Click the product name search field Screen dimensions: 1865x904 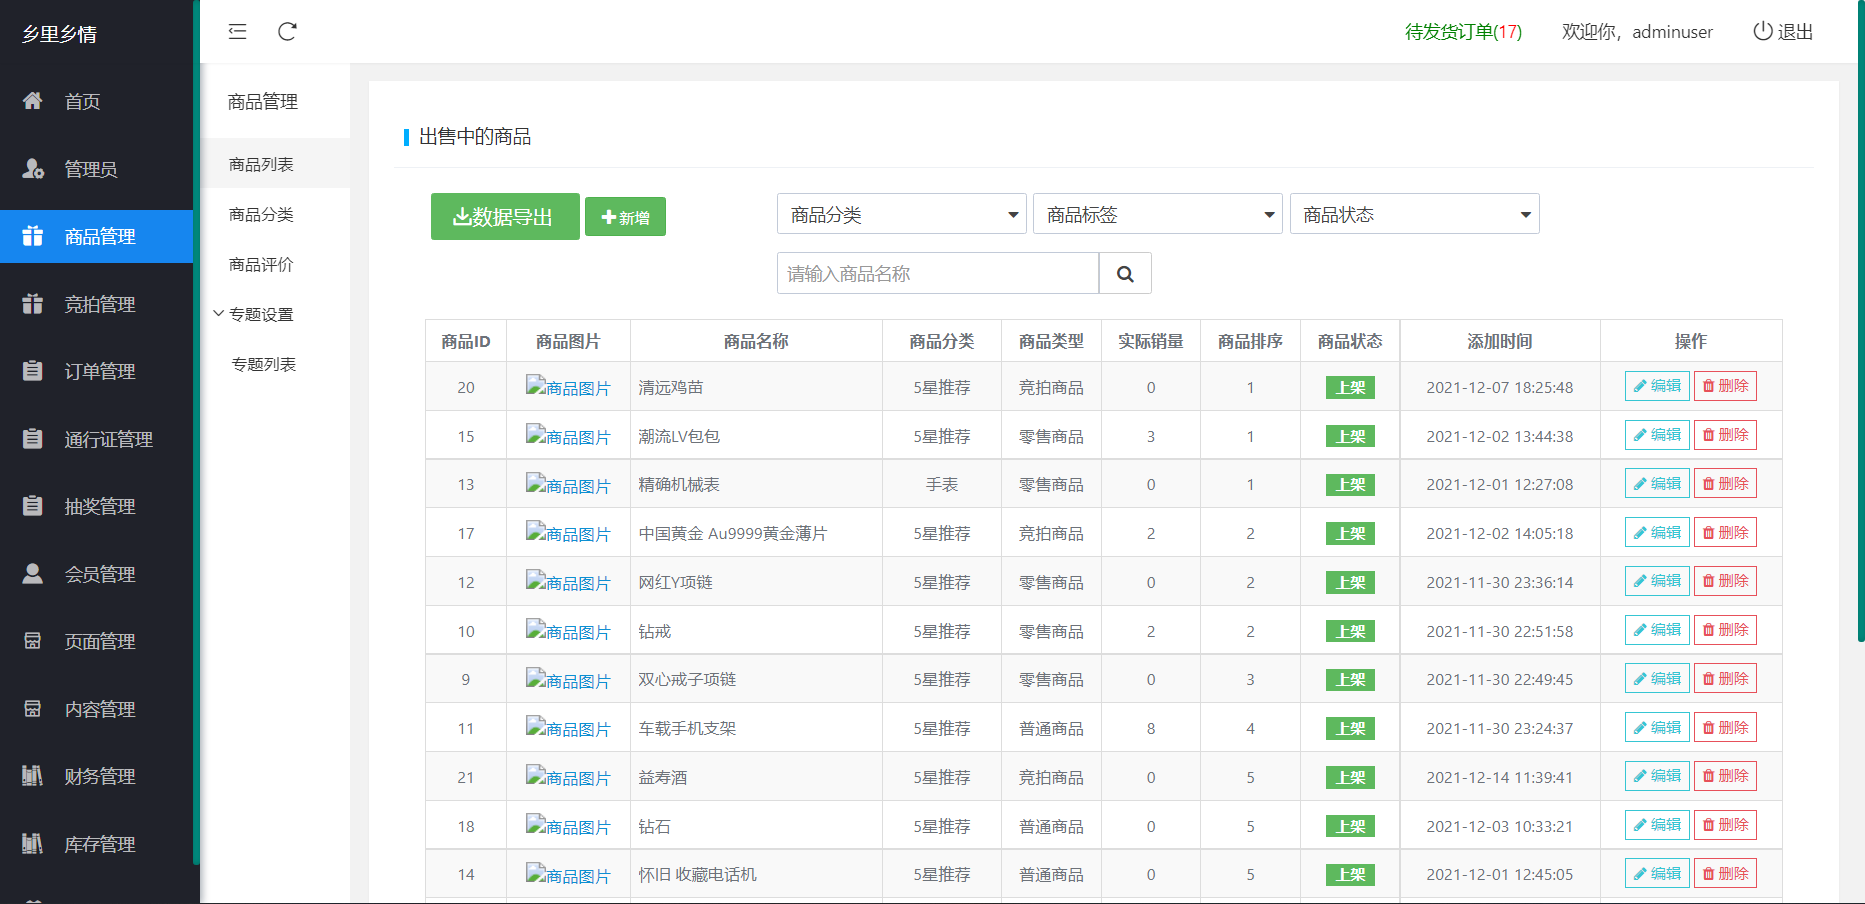[938, 273]
